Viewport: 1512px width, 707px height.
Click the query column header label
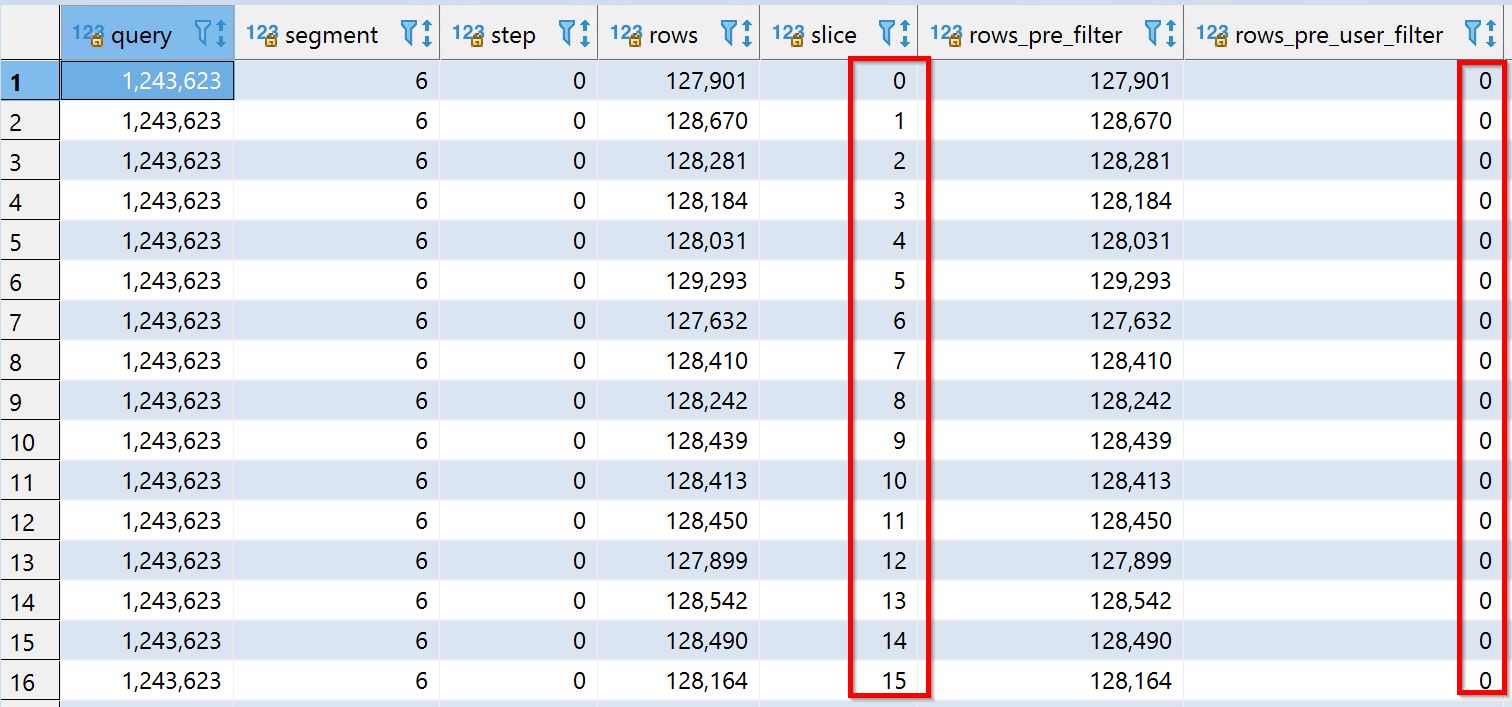tap(140, 33)
